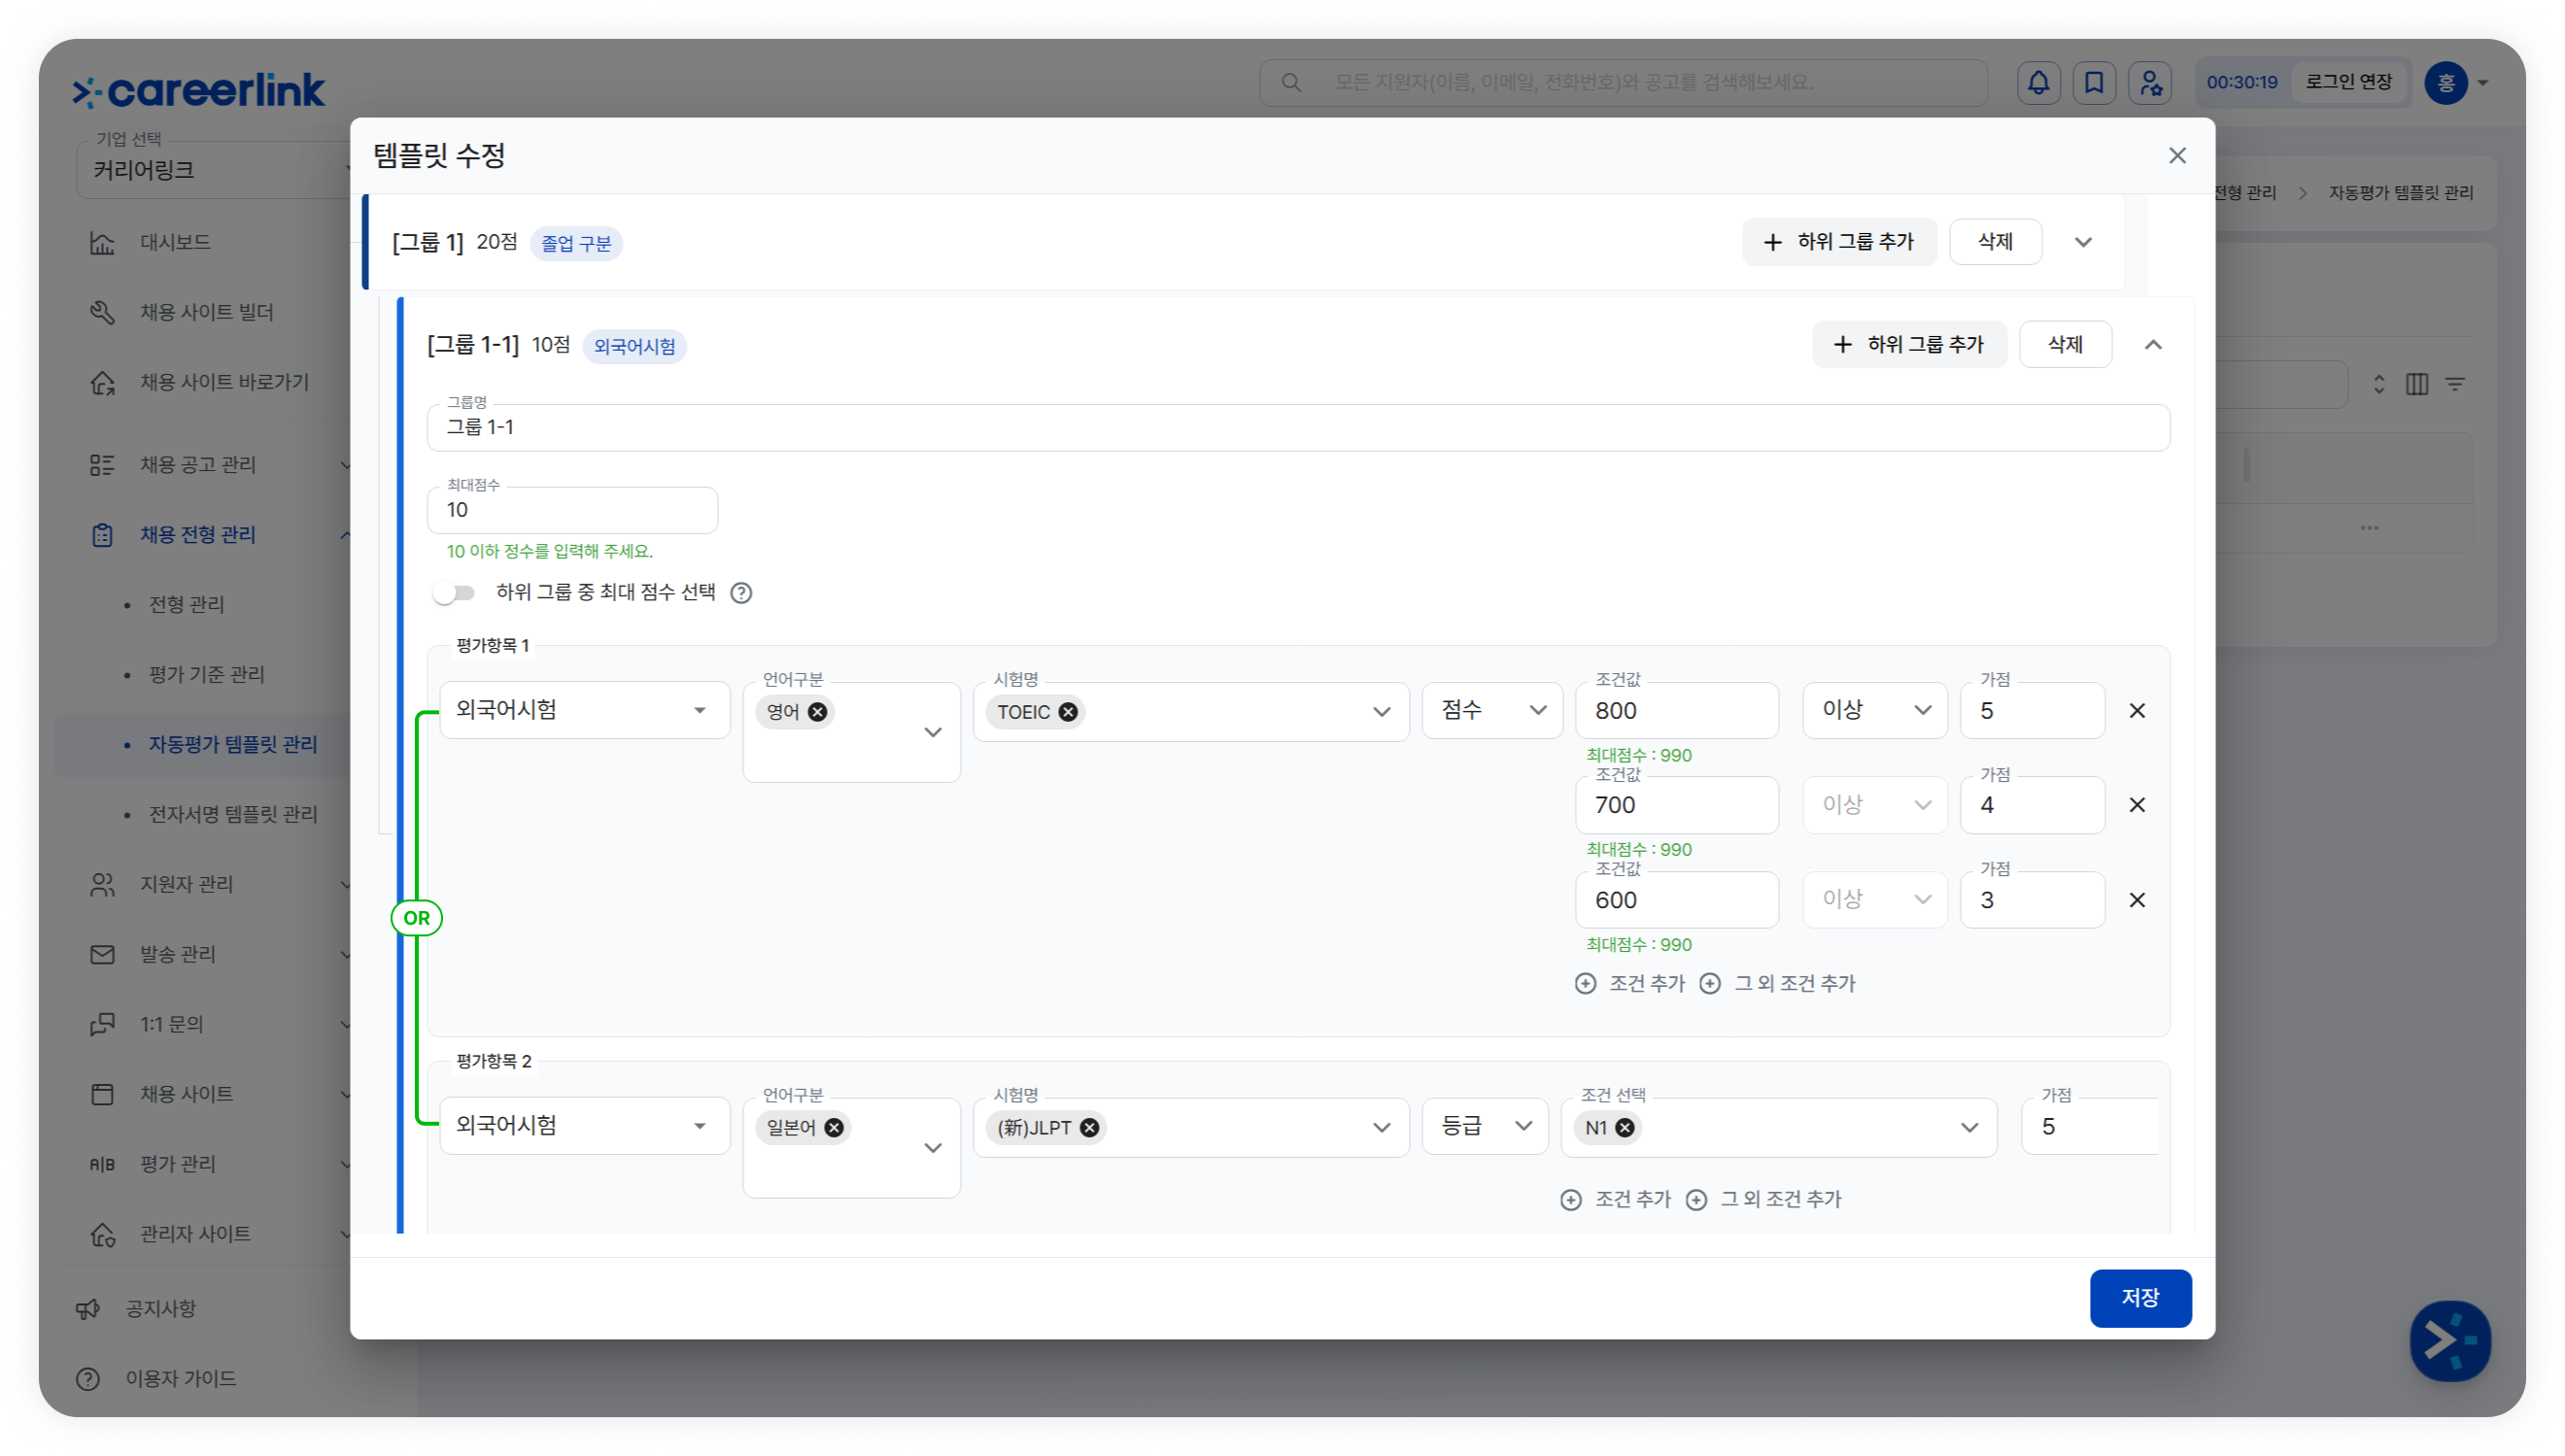Click 삭제 button for 그룹 1

click(1995, 242)
